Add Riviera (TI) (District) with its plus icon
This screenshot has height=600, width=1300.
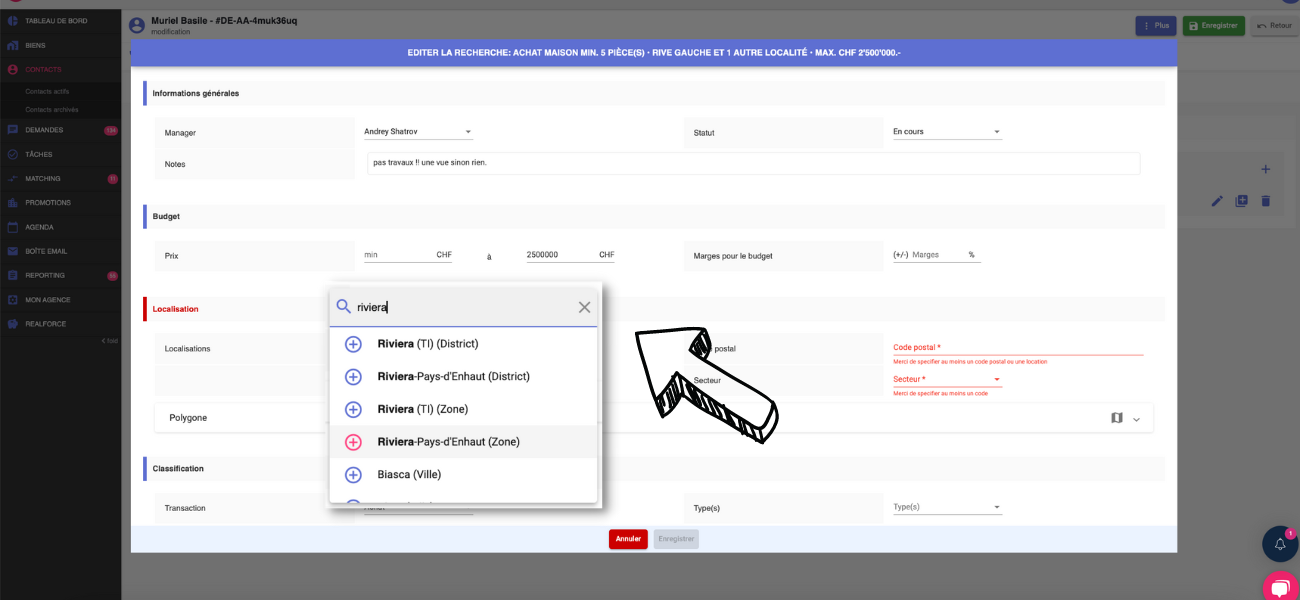[353, 344]
